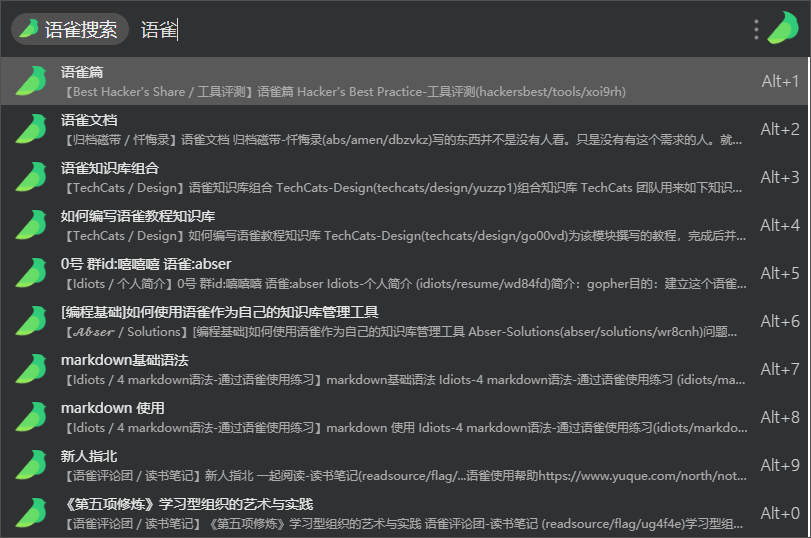Click the techcats/design/yuzzp1 description line
This screenshot has height=538, width=811.
(403, 188)
